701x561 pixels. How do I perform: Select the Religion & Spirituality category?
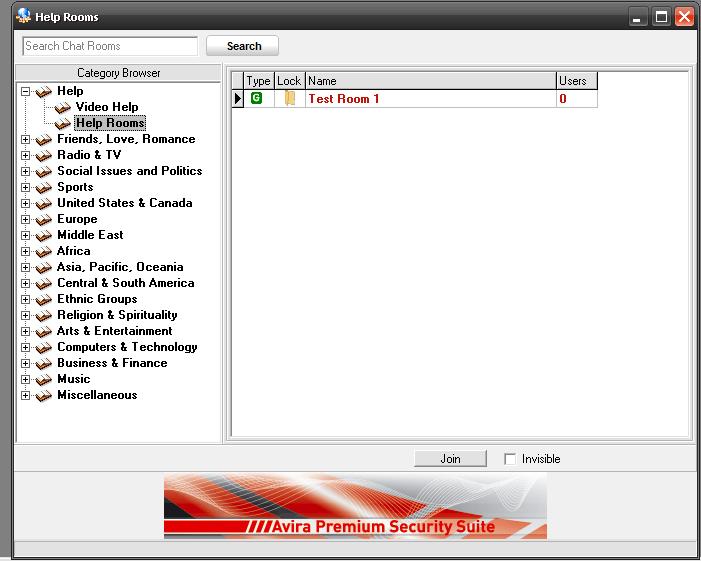coord(117,315)
